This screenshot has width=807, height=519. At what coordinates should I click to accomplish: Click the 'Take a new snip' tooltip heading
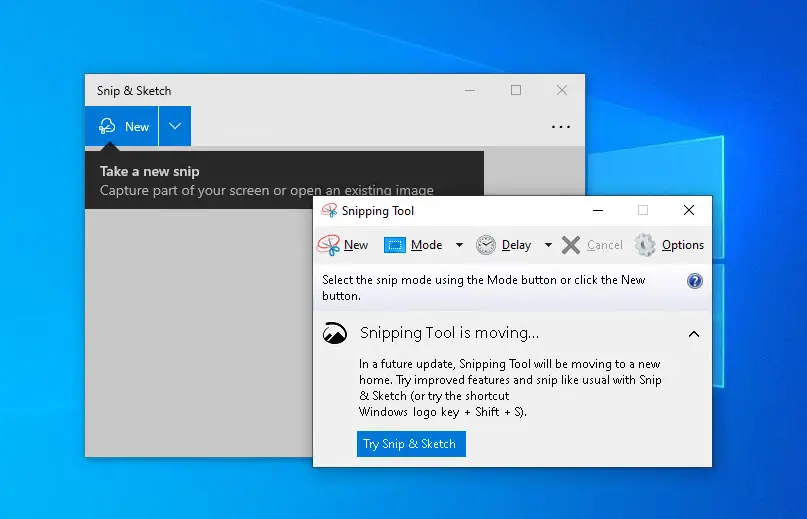[x=149, y=171]
